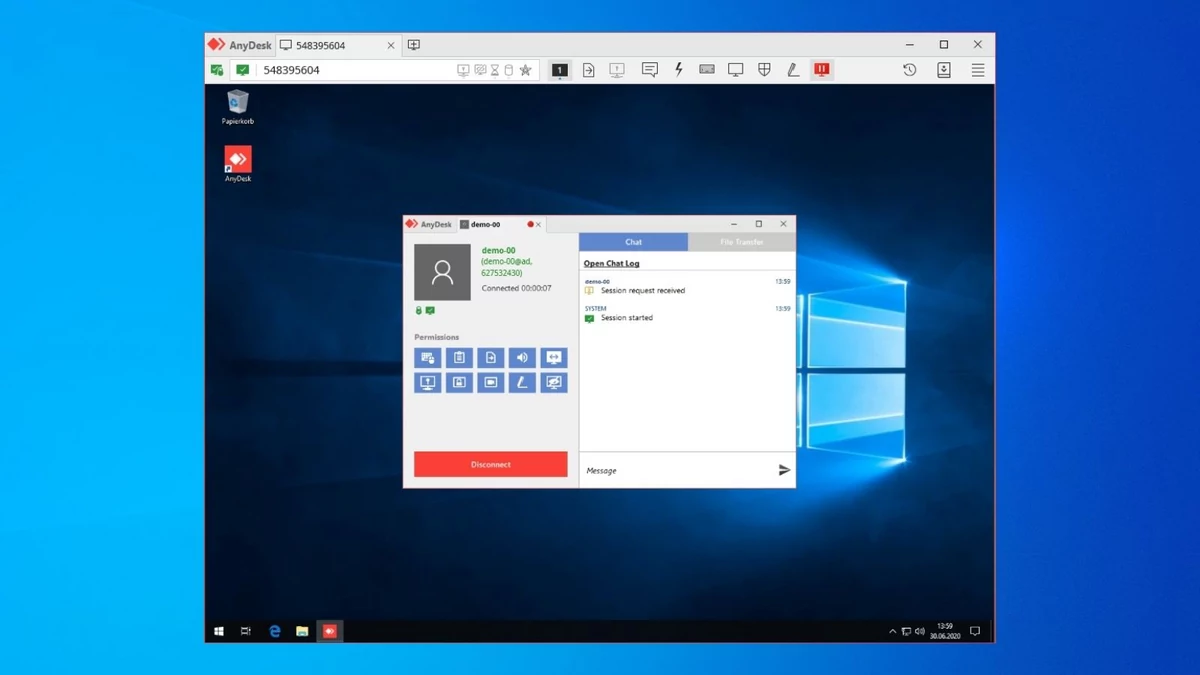This screenshot has width=1200, height=675.
Task: Click the crossed-out monitor icon in address bar
Action: tap(479, 70)
